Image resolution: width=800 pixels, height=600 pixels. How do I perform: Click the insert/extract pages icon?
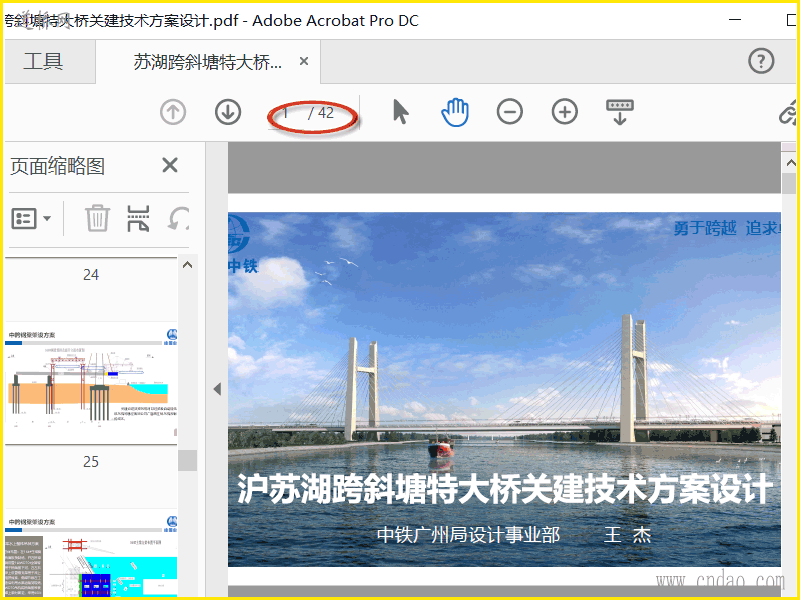[138, 218]
